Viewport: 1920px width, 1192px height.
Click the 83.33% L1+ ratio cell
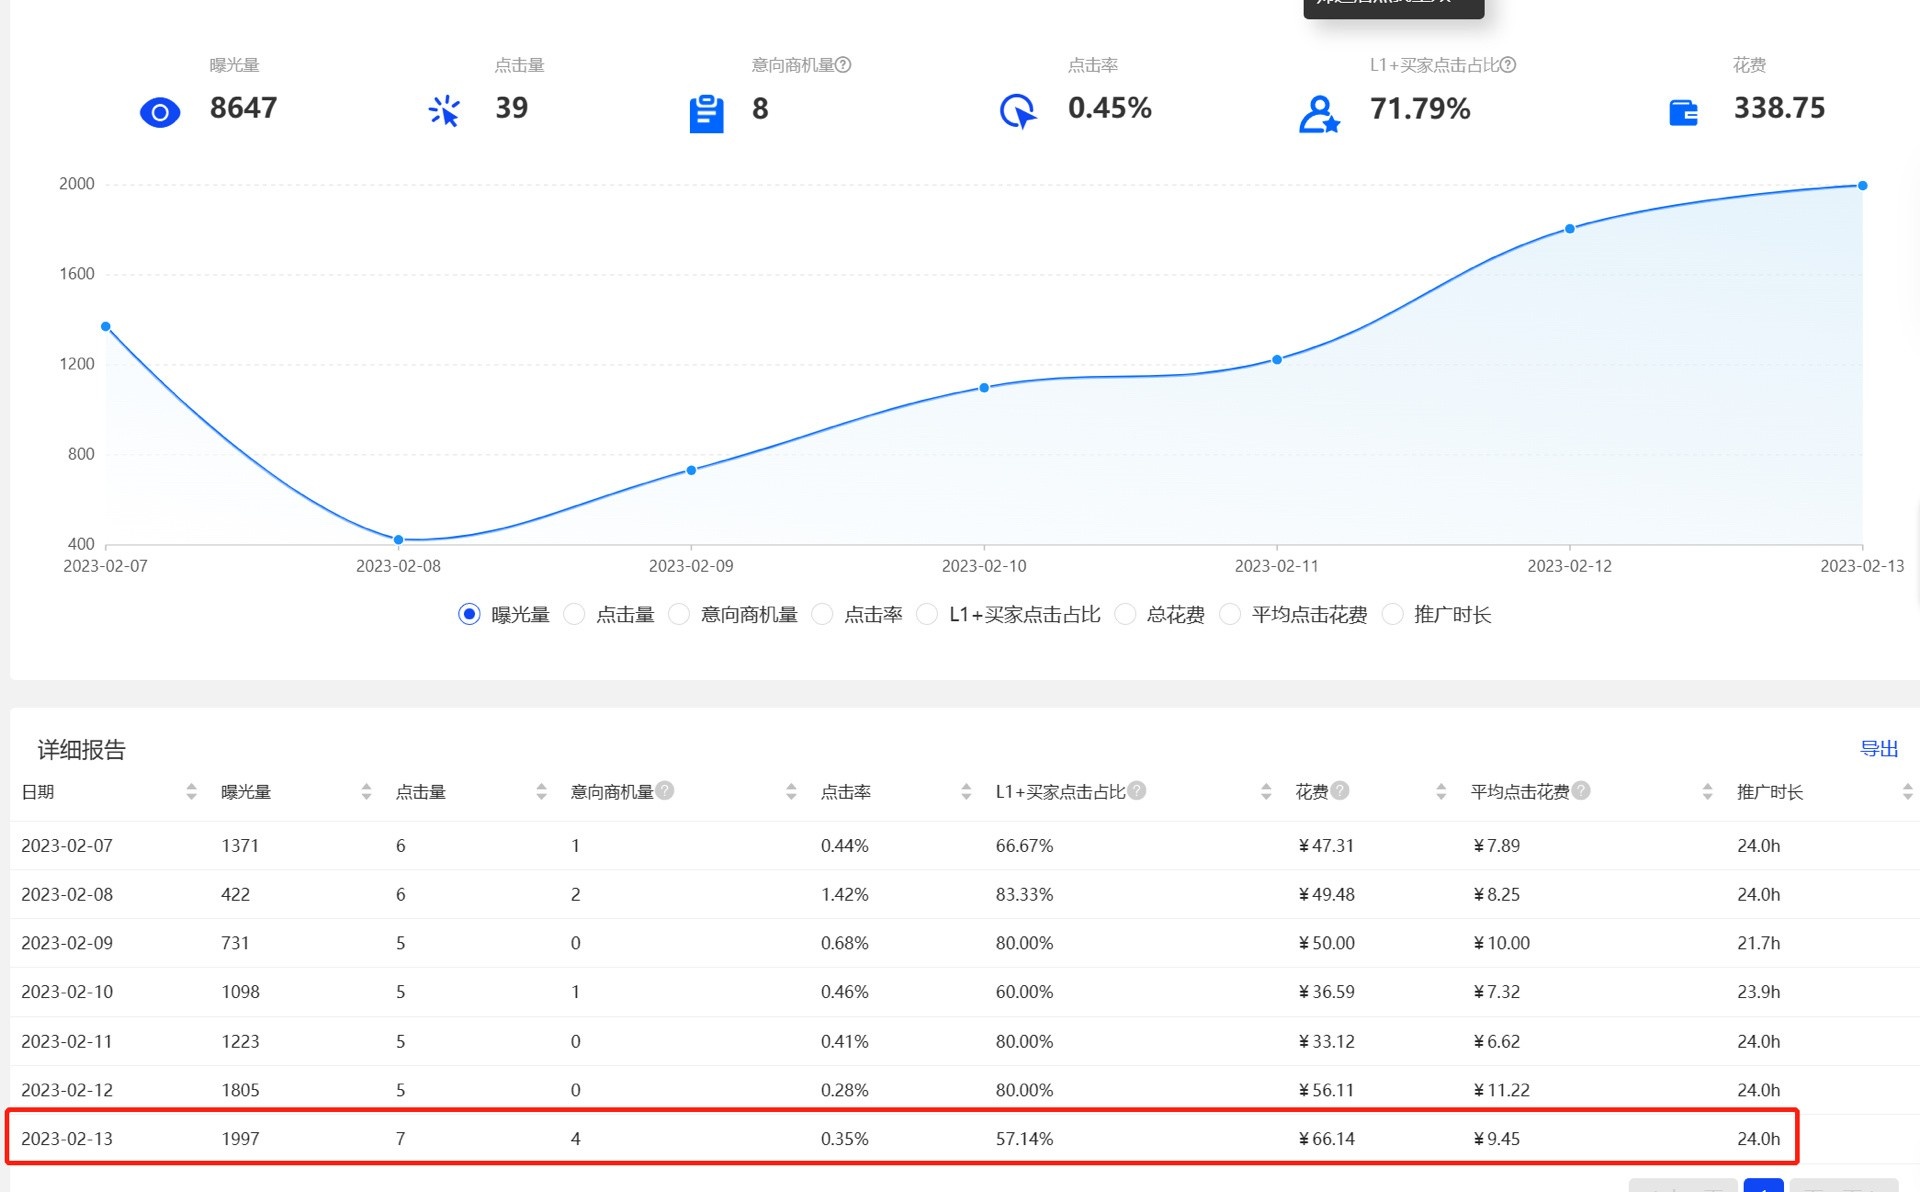tap(1024, 895)
